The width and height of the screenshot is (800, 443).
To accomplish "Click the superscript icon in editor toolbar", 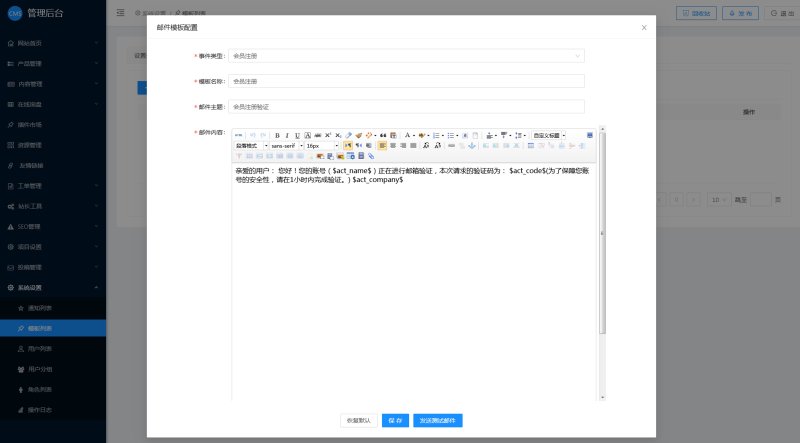I will (x=328, y=135).
